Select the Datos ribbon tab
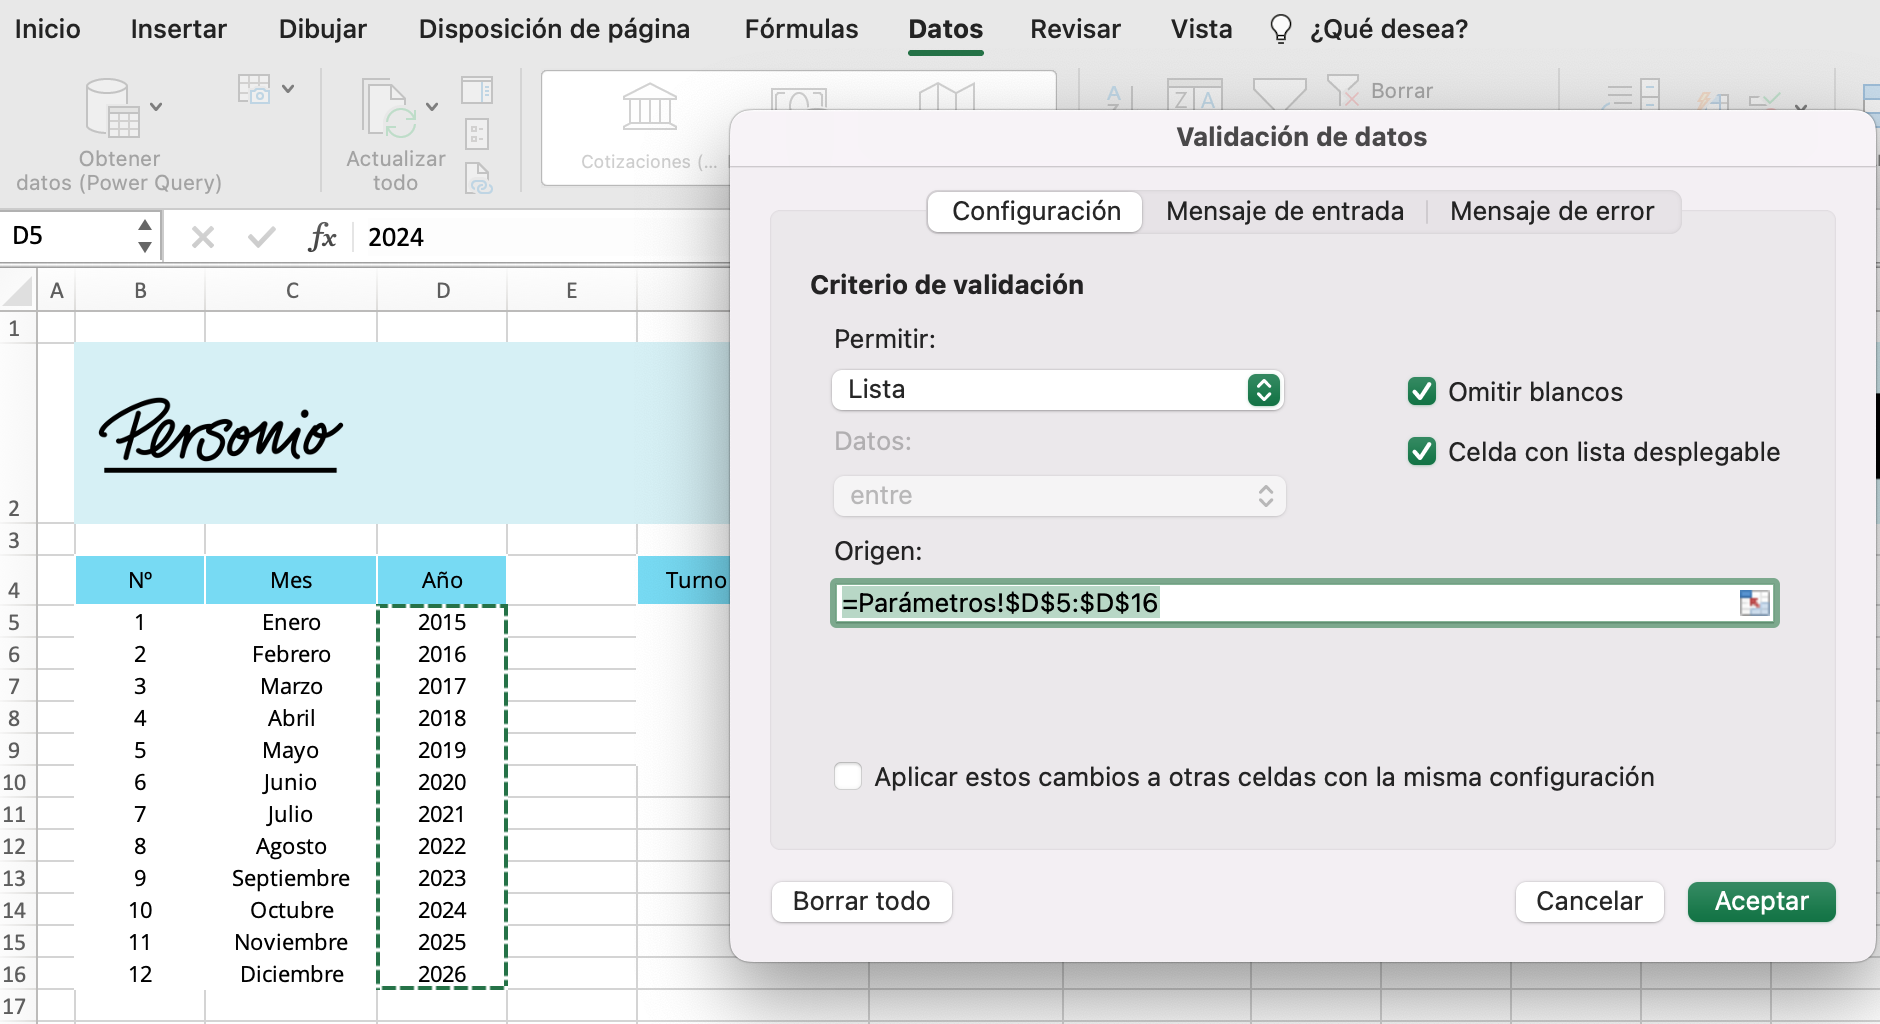 click(x=945, y=29)
